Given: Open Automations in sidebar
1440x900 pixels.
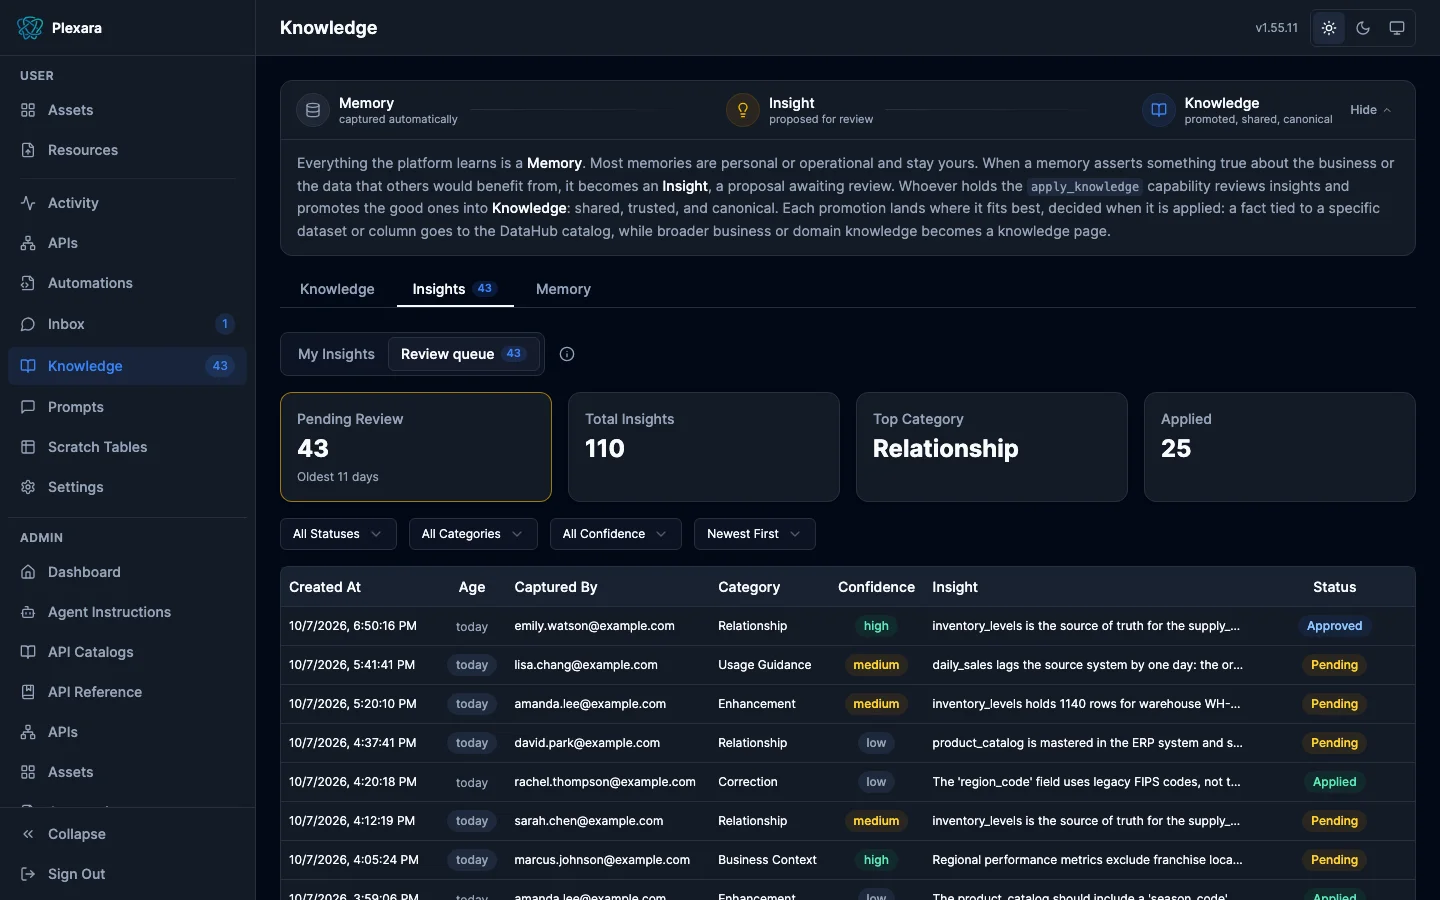Looking at the screenshot, I should tap(127, 283).
